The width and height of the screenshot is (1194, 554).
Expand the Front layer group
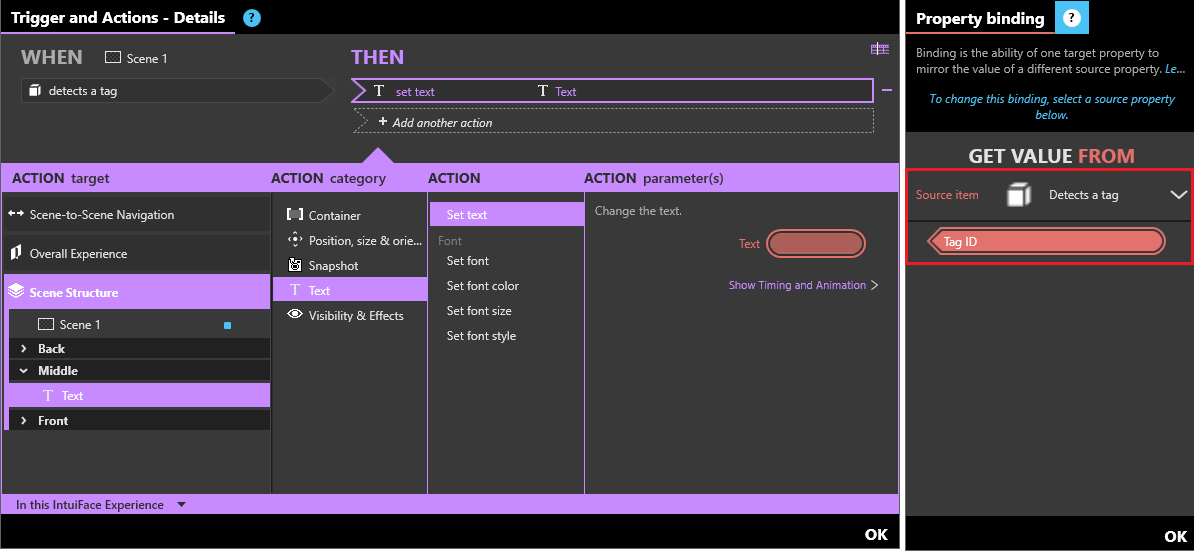coord(24,421)
